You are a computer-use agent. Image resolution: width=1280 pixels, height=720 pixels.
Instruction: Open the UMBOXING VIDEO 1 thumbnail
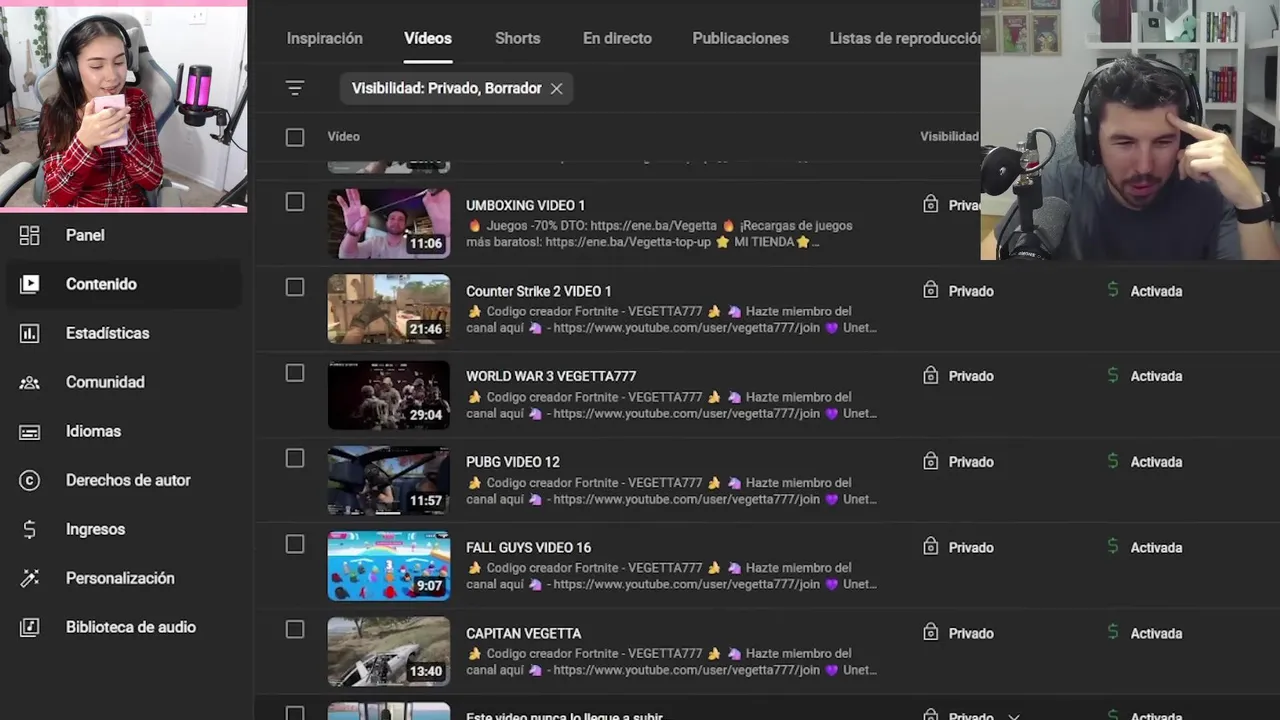click(x=389, y=223)
